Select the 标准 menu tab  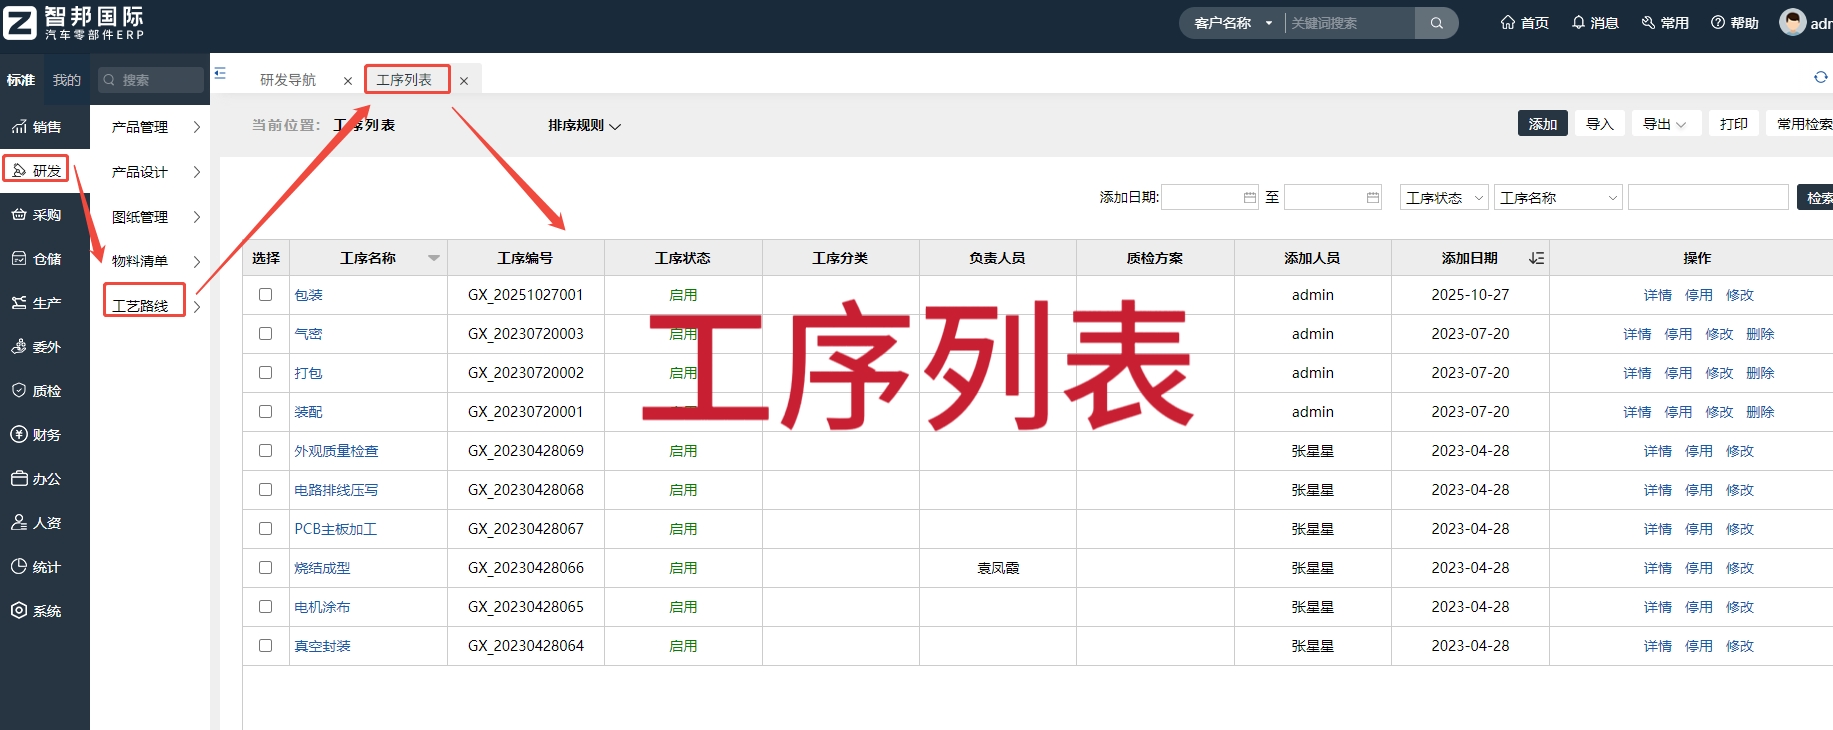pyautogui.click(x=21, y=80)
